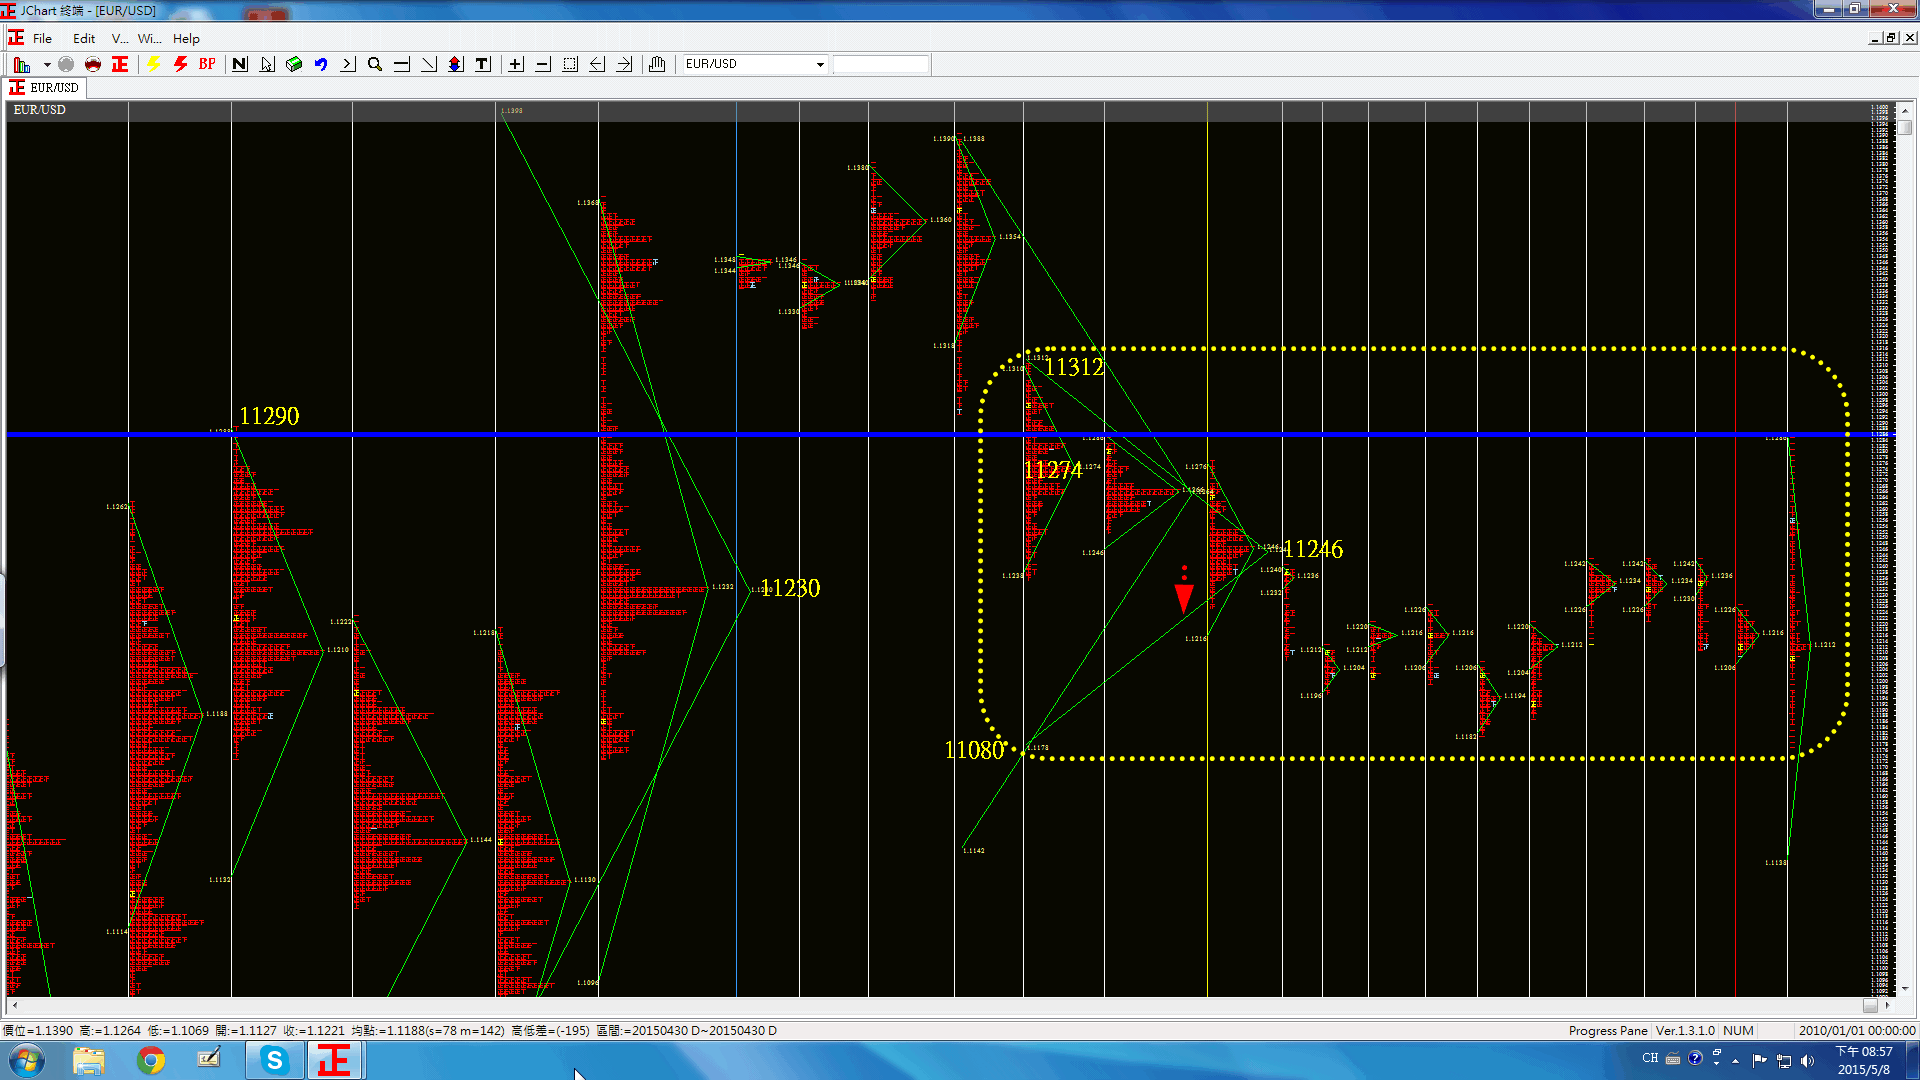Viewport: 1920px width, 1080px height.
Task: Click the taskbar clock showing 08:57
Action: tap(1864, 1060)
